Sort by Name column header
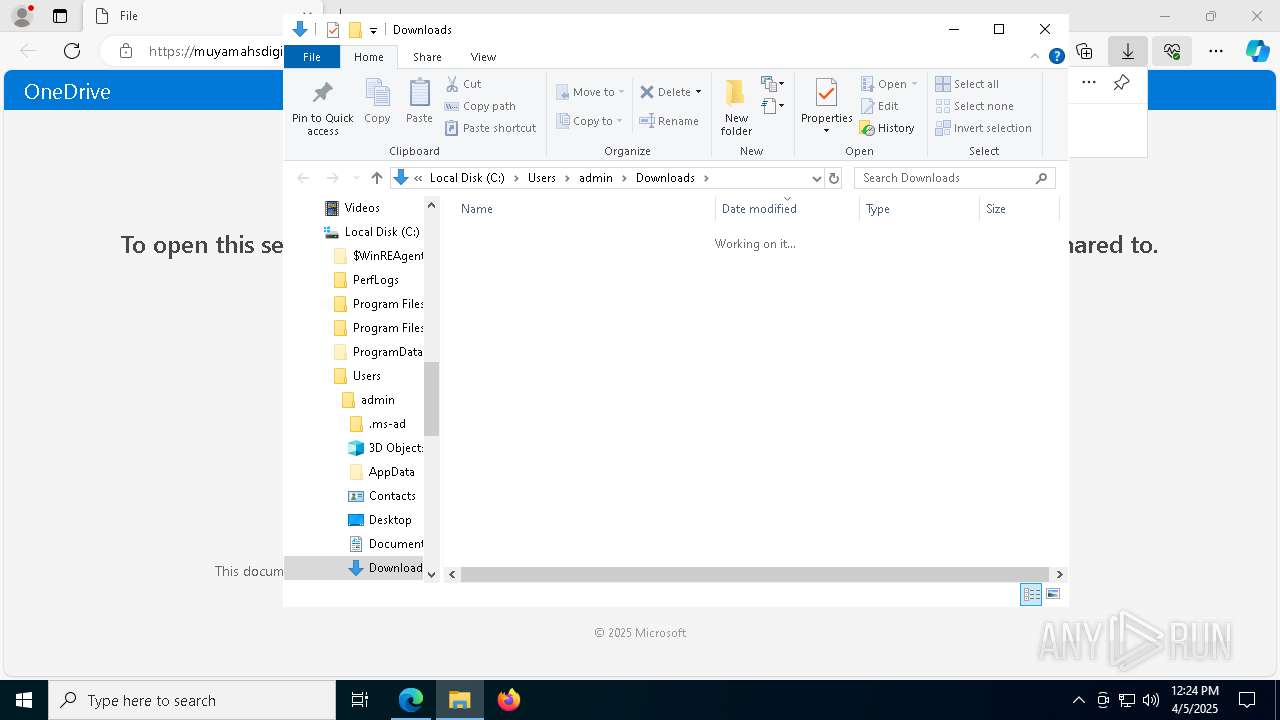The width and height of the screenshot is (1280, 720). click(x=585, y=209)
